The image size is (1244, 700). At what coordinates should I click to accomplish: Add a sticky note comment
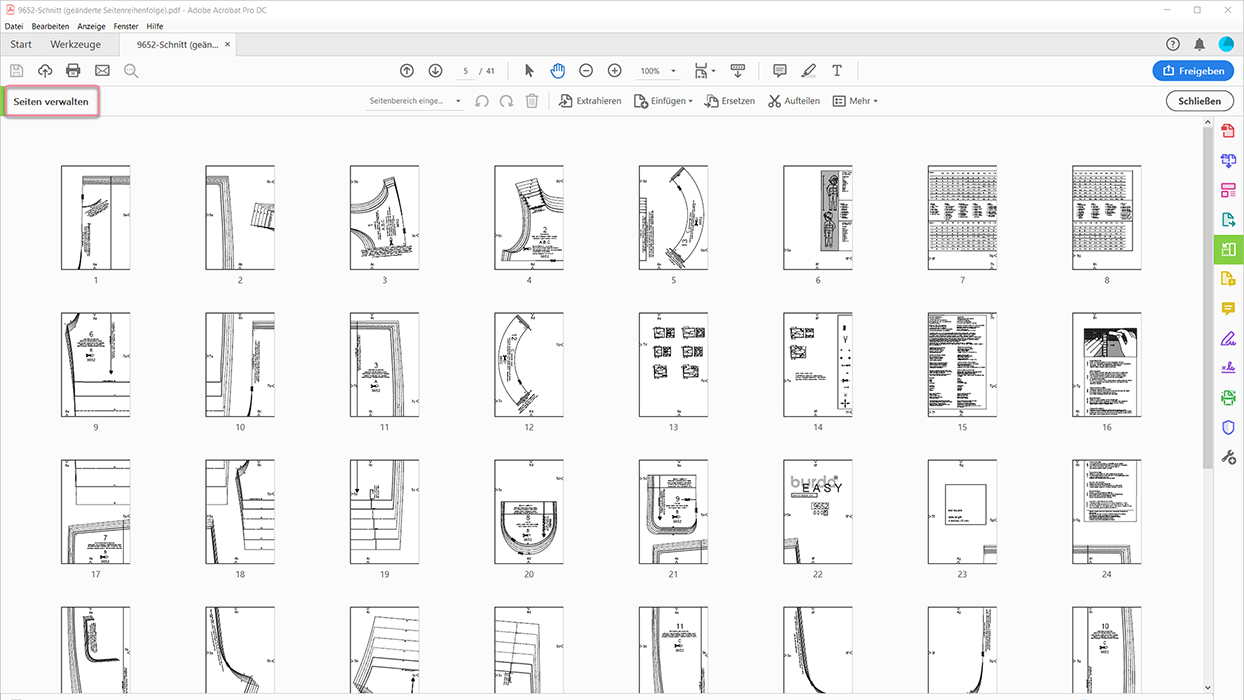pyautogui.click(x=780, y=71)
